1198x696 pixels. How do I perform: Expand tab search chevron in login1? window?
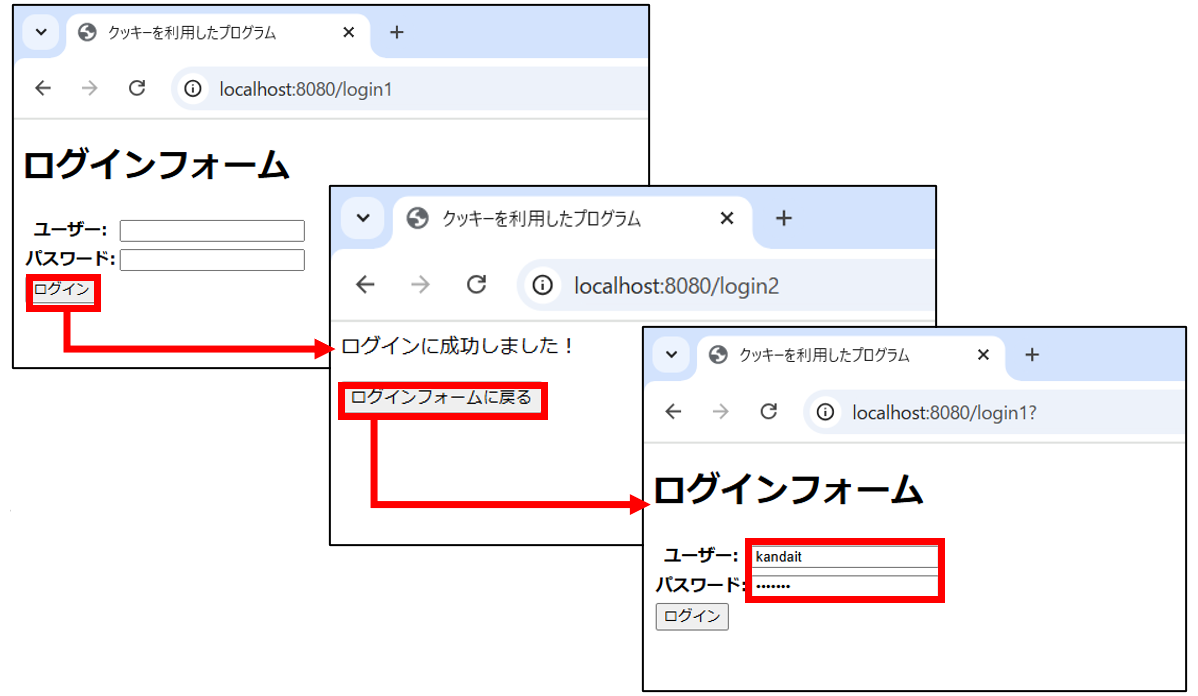point(671,355)
